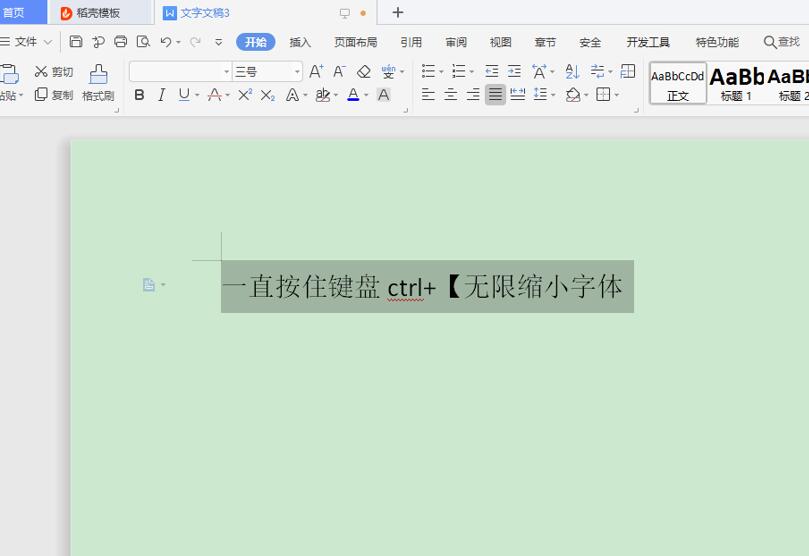Open a new tab with plus button
Viewport: 809px width, 556px height.
coord(397,12)
